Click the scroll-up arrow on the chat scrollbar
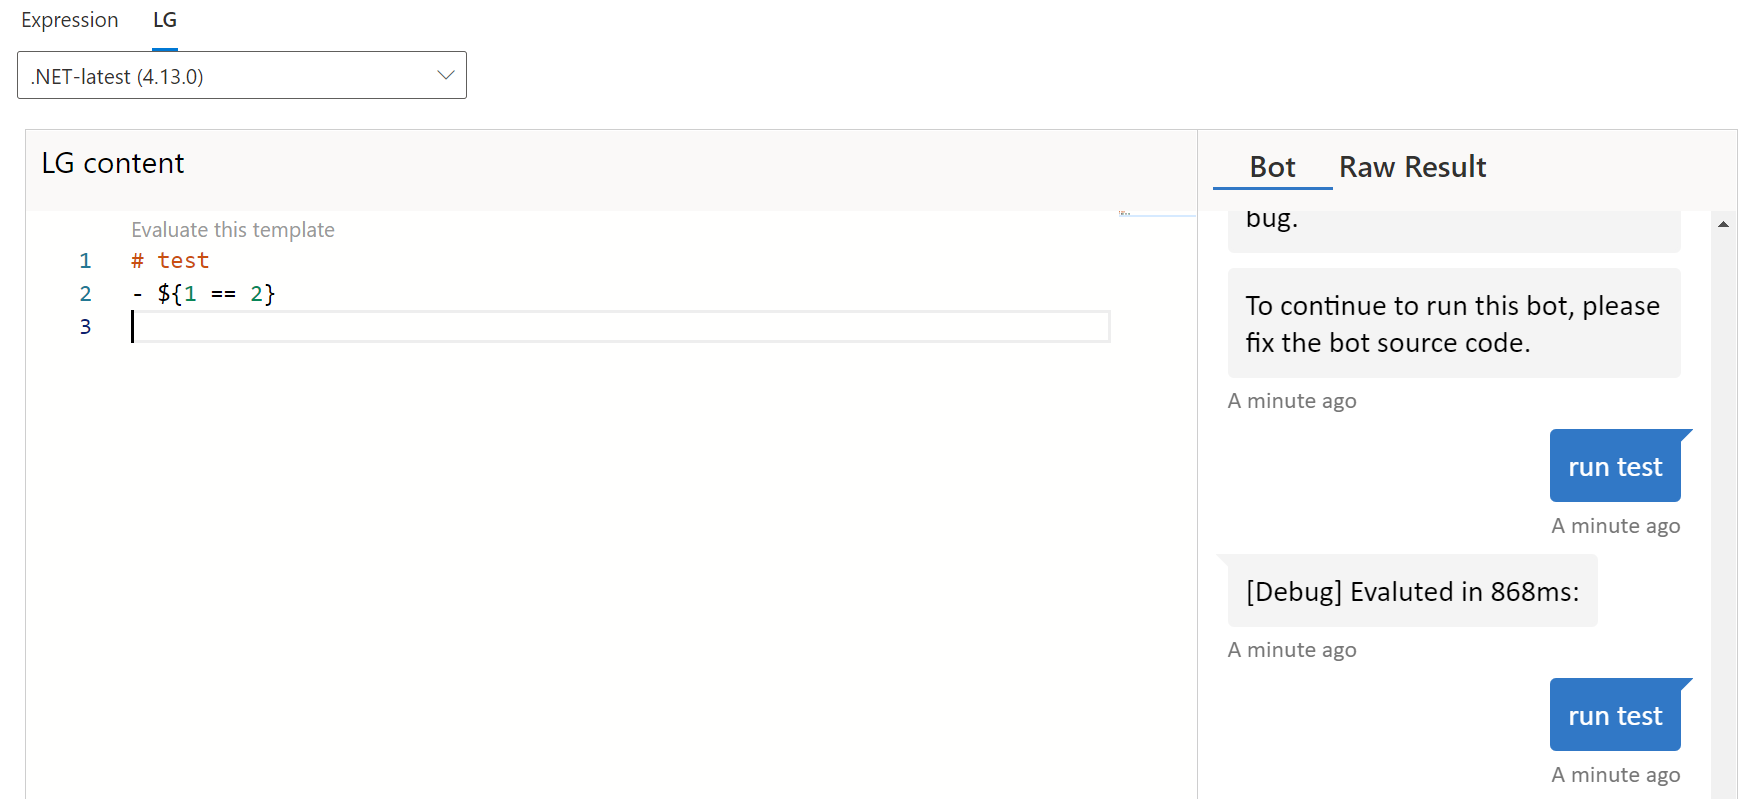The image size is (1758, 799). 1724,223
